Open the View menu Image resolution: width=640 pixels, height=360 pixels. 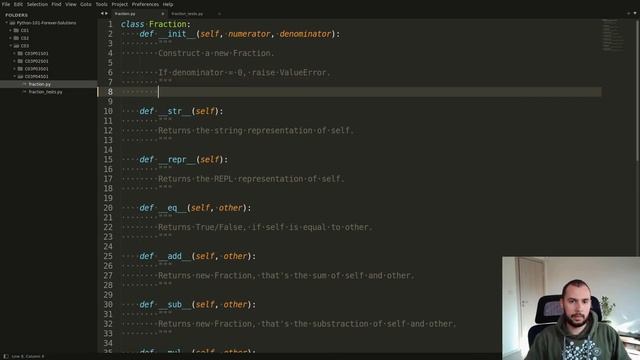pyautogui.click(x=71, y=4)
